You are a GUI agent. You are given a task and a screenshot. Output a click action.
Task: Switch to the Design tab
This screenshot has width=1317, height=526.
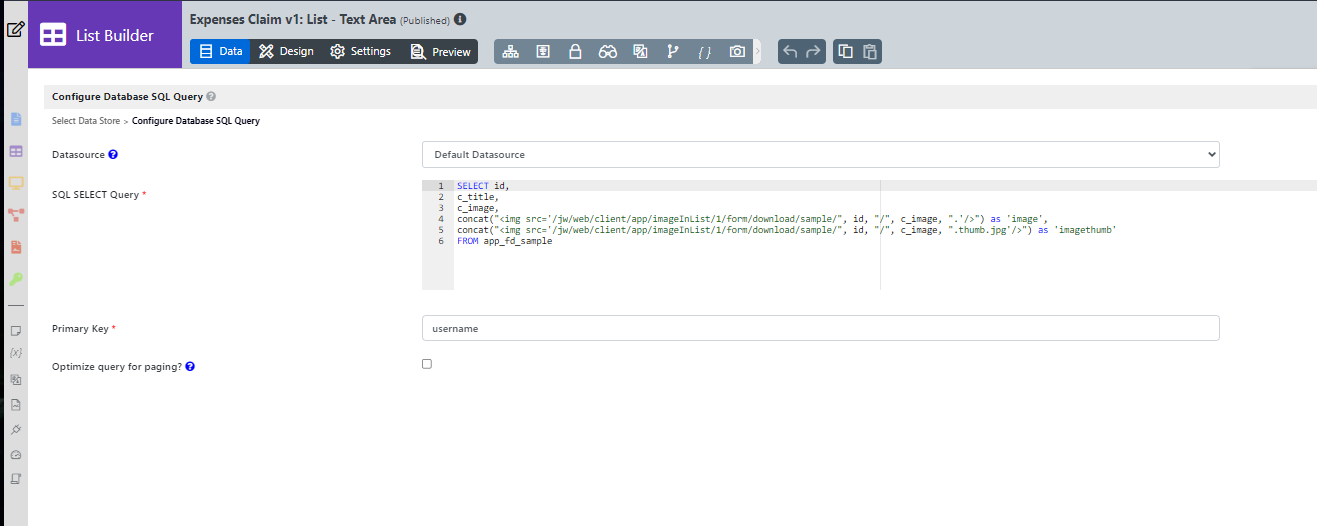286,52
